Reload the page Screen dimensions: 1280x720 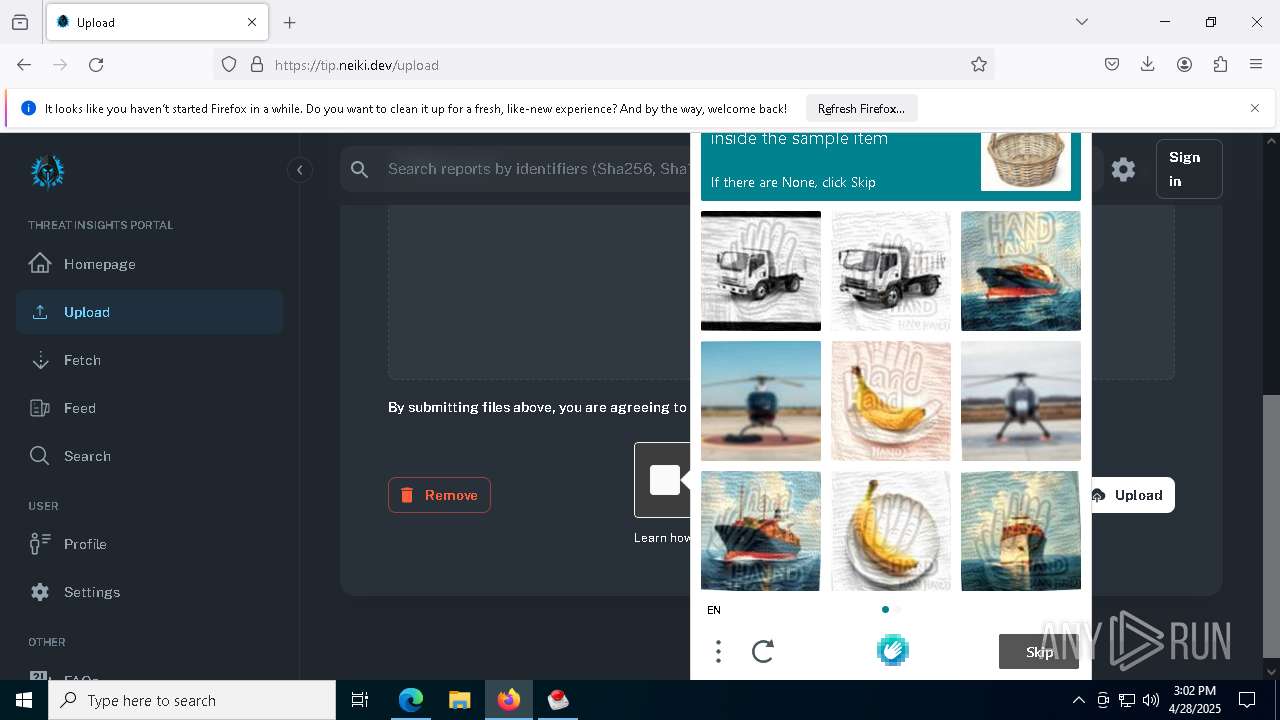tap(96, 64)
